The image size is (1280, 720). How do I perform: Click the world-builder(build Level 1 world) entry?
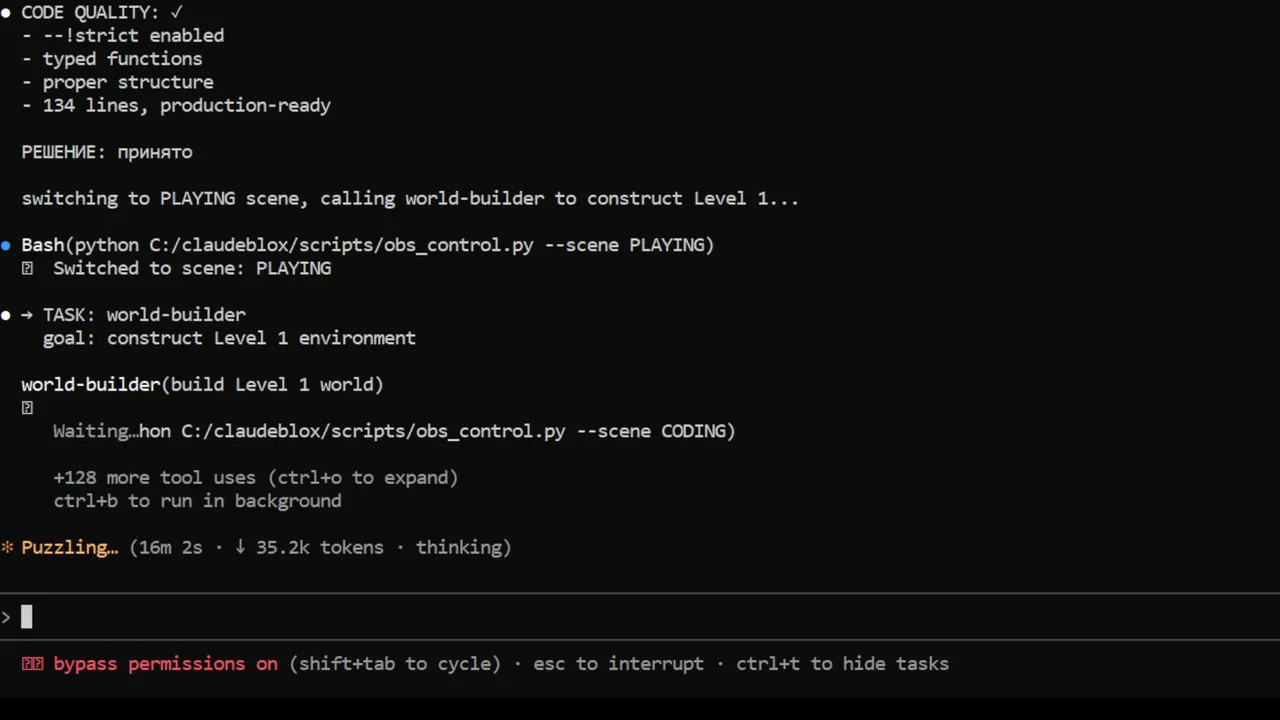(202, 385)
